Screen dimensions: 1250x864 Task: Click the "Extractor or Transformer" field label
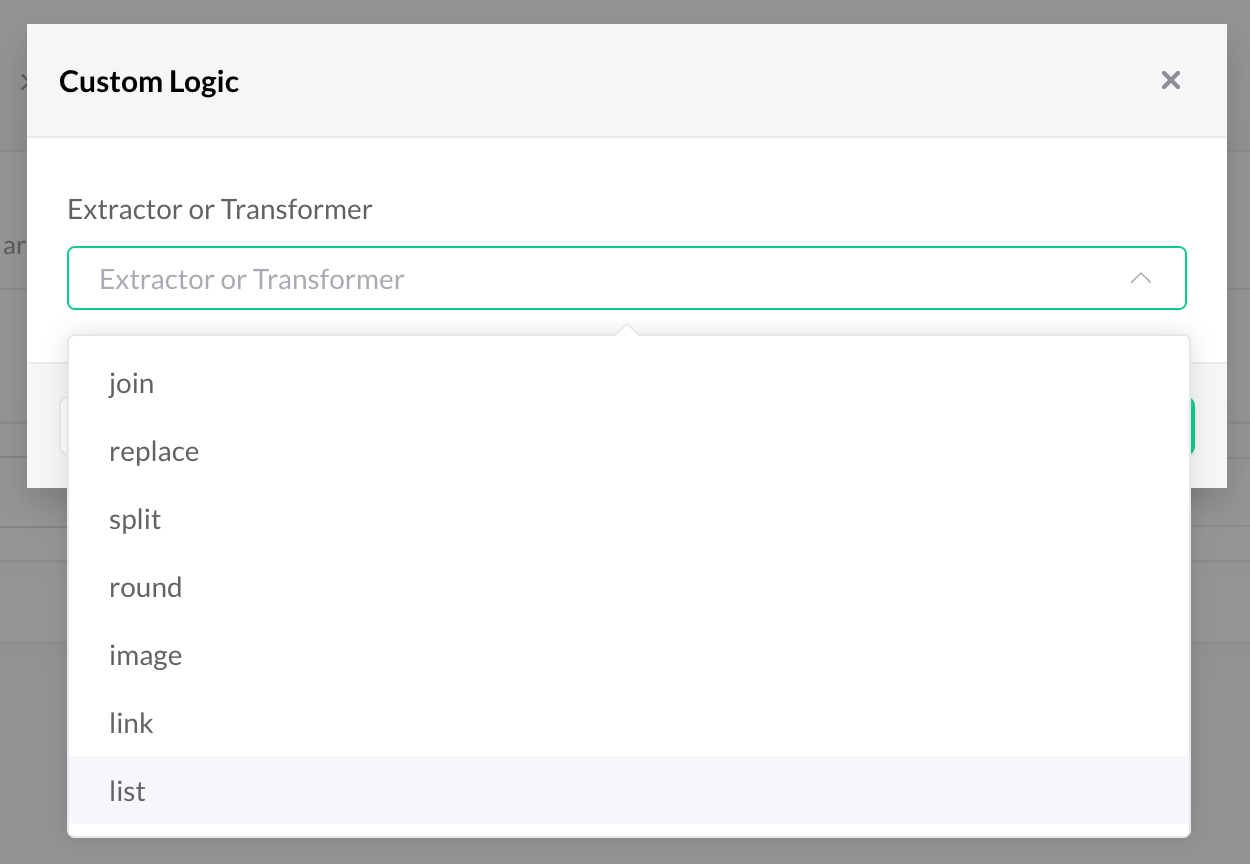[220, 210]
